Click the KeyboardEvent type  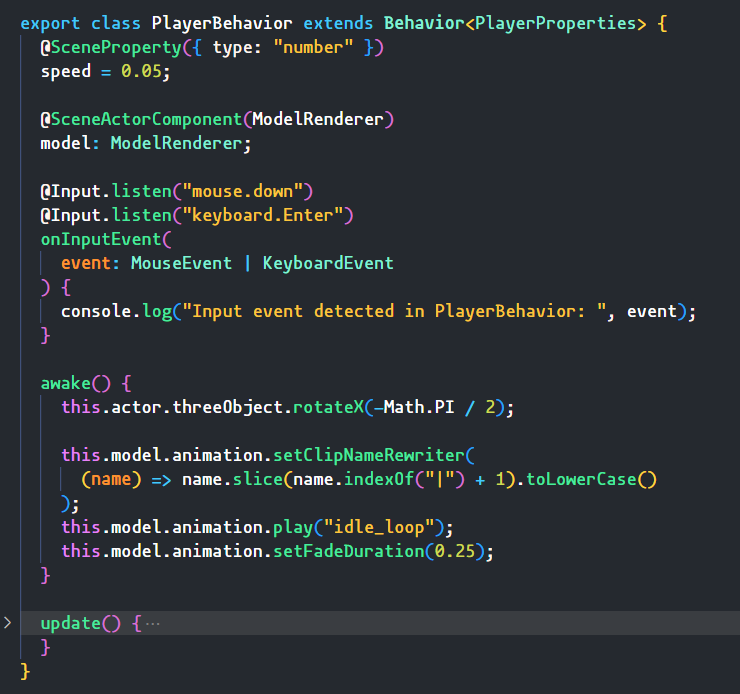point(328,263)
